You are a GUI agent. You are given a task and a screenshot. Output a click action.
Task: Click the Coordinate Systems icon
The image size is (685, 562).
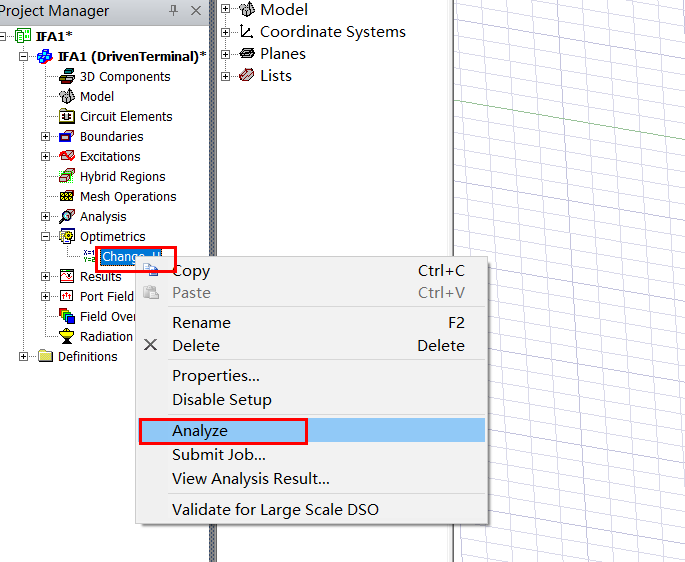click(247, 31)
